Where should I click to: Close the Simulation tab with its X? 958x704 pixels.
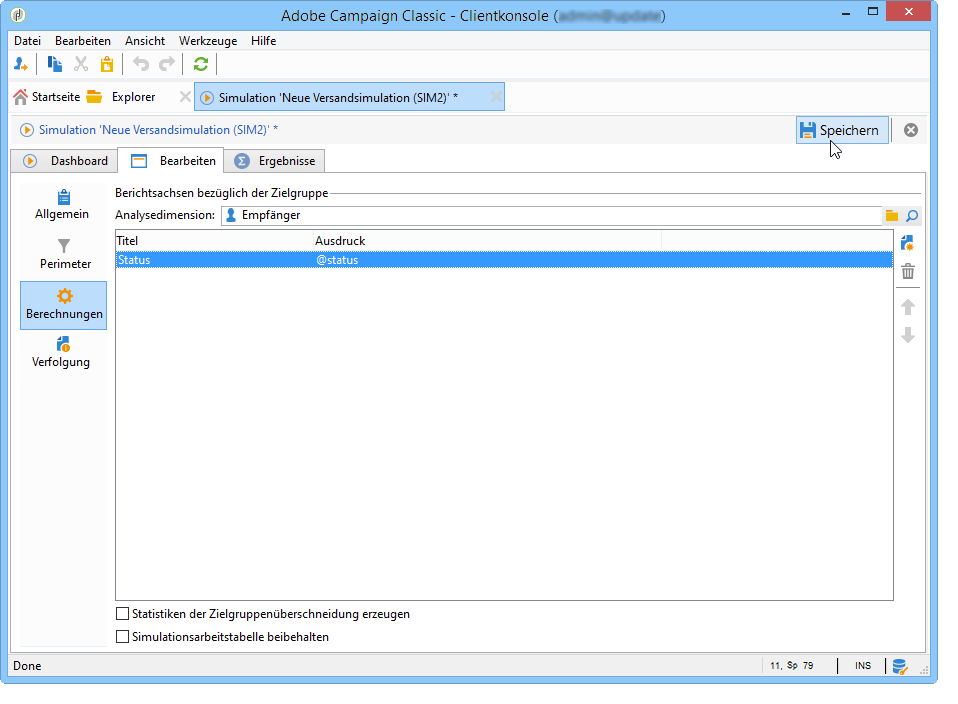tap(496, 97)
